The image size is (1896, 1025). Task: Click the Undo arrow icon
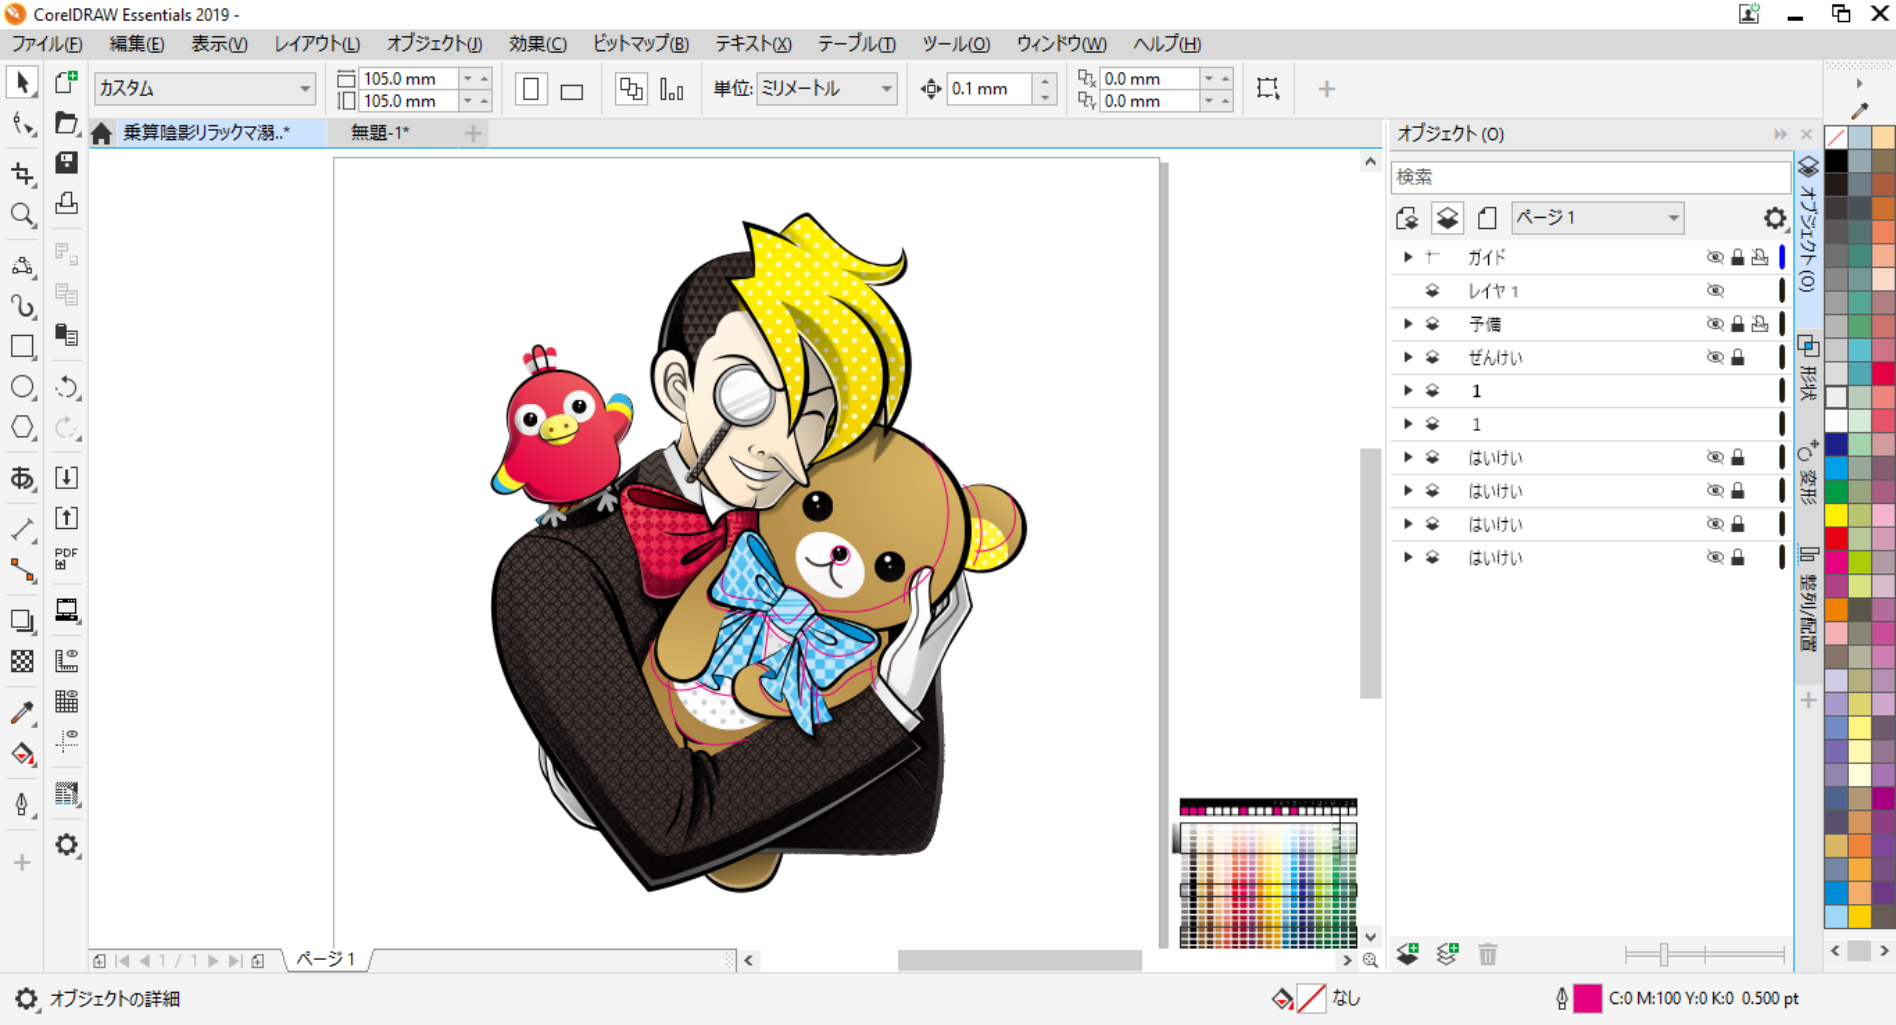pos(67,387)
